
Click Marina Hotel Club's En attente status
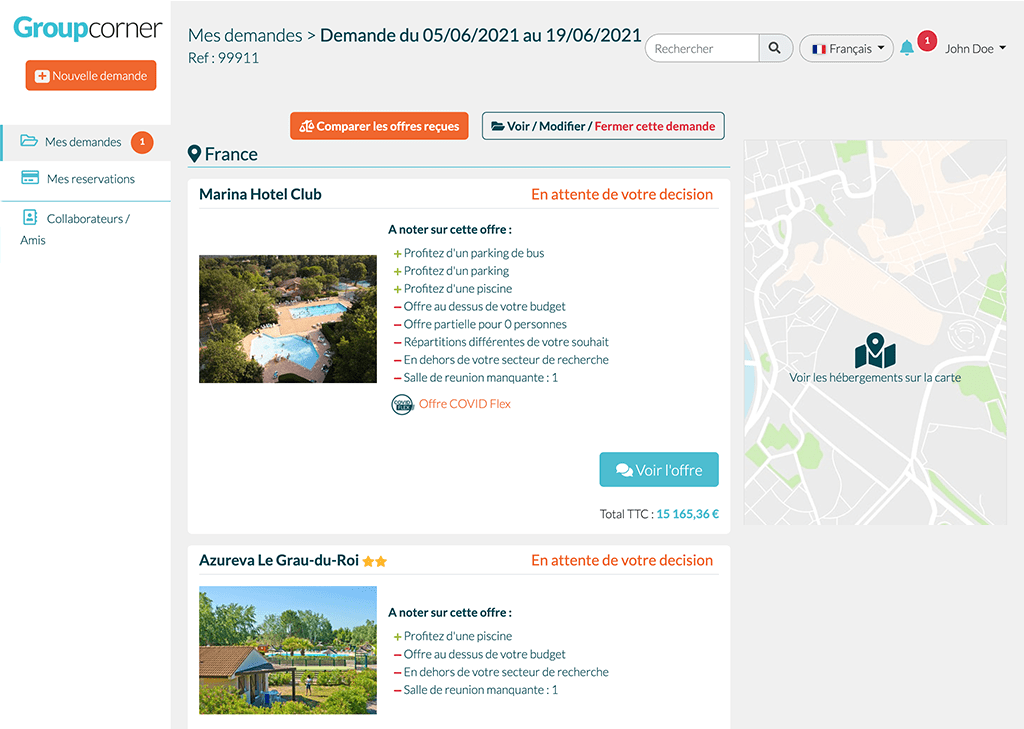click(622, 194)
